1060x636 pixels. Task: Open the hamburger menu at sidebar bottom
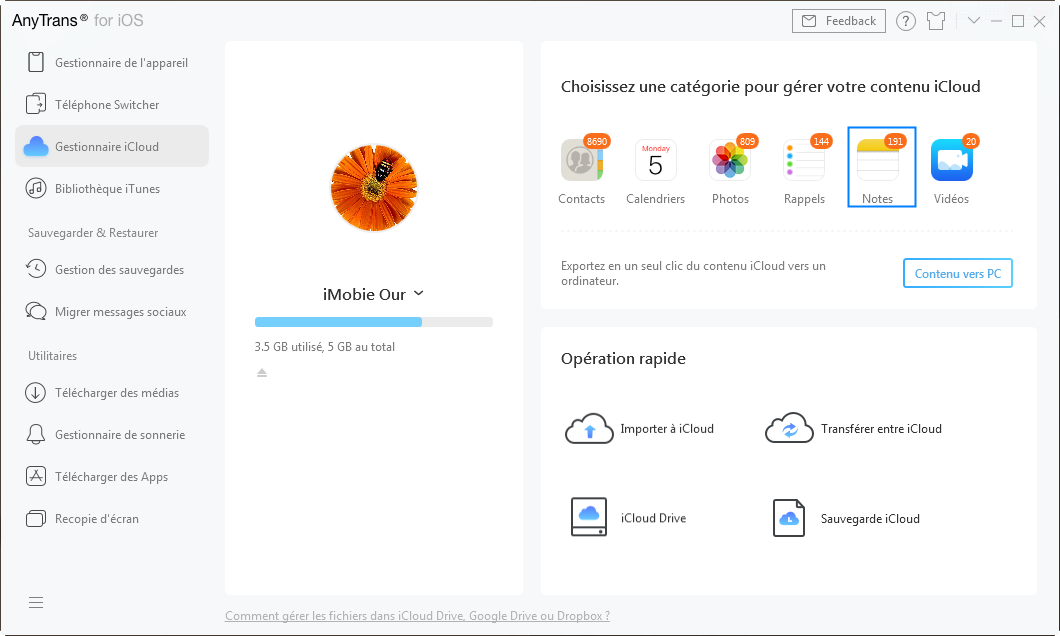[36, 602]
